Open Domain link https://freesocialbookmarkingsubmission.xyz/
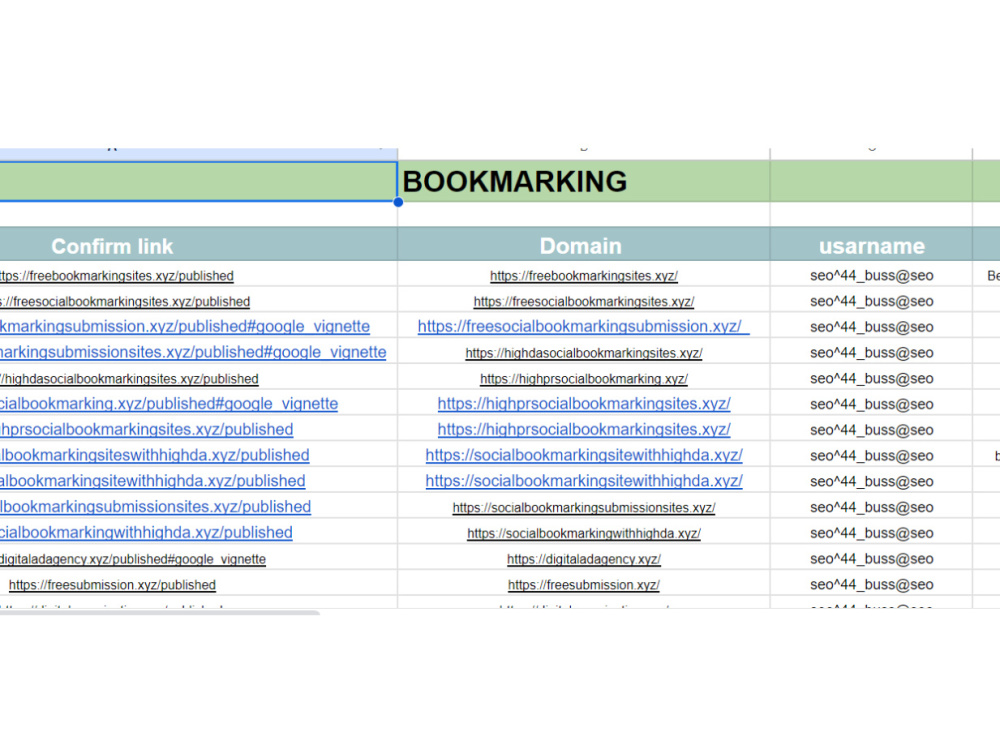 pyautogui.click(x=584, y=327)
